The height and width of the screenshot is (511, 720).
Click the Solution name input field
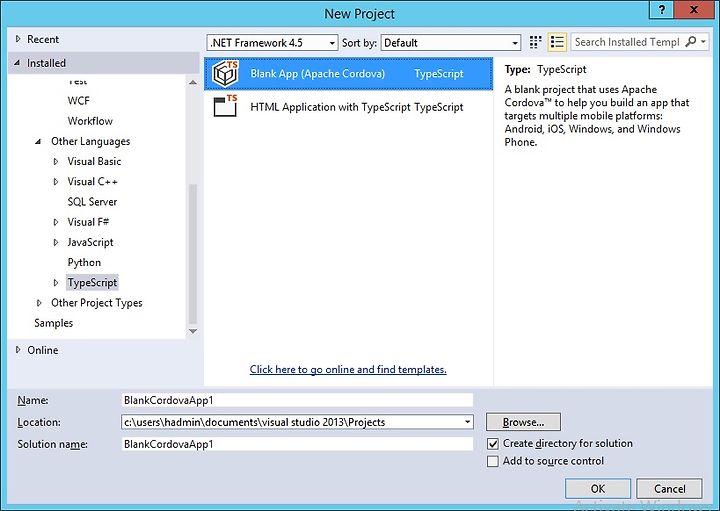click(297, 444)
